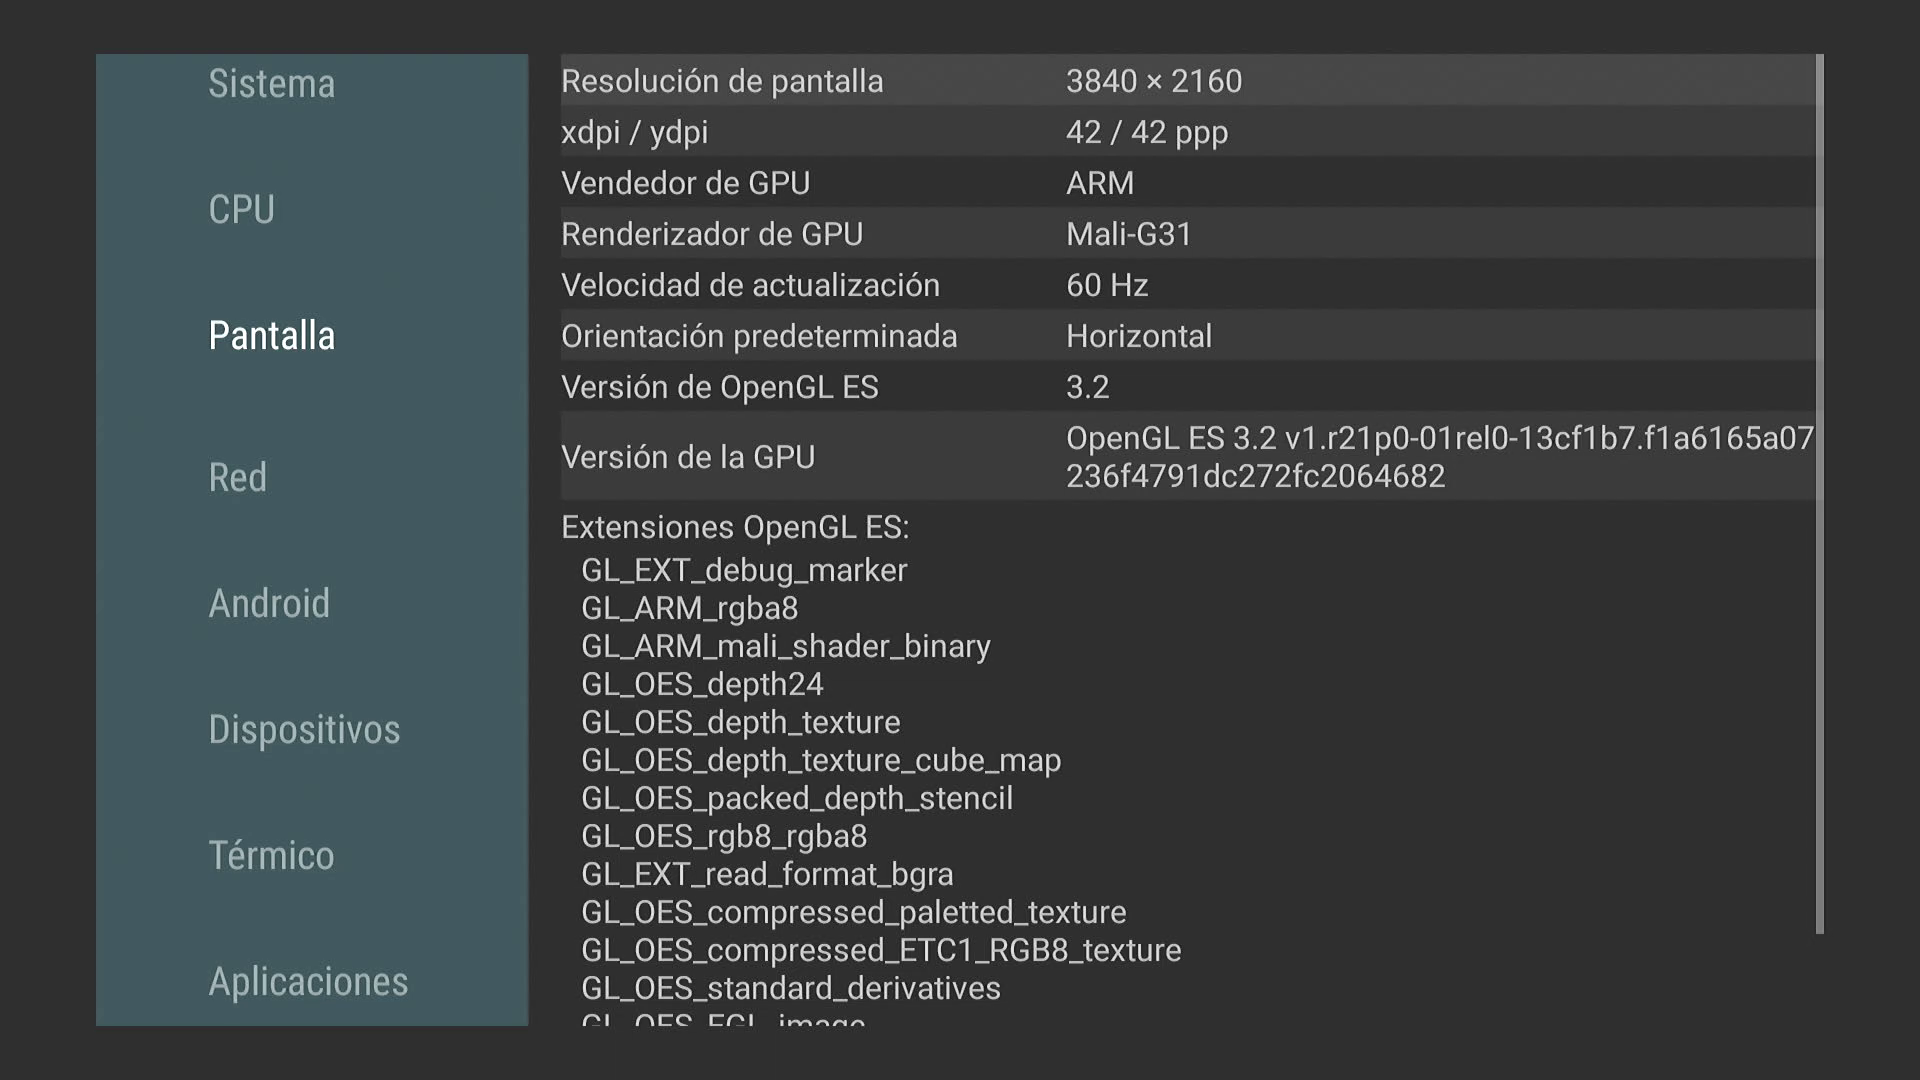Click the Renderizador de GPU row
Image resolution: width=1920 pixels, height=1080 pixels.
point(1188,234)
